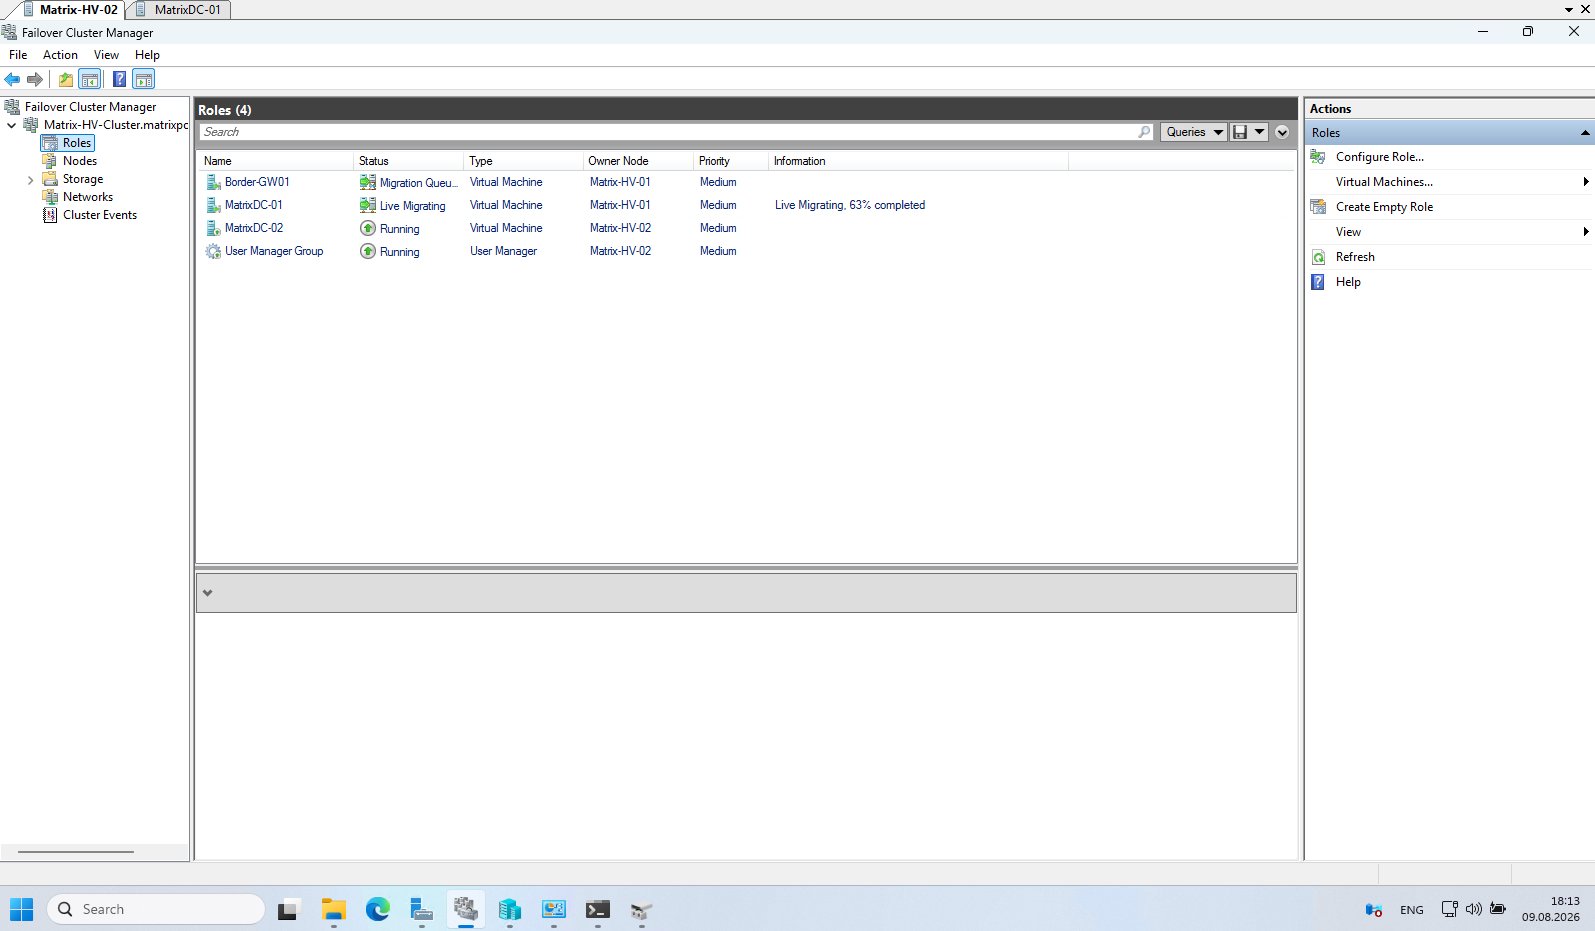Click the ENG language indicator
The height and width of the screenshot is (931, 1595).
click(x=1412, y=910)
